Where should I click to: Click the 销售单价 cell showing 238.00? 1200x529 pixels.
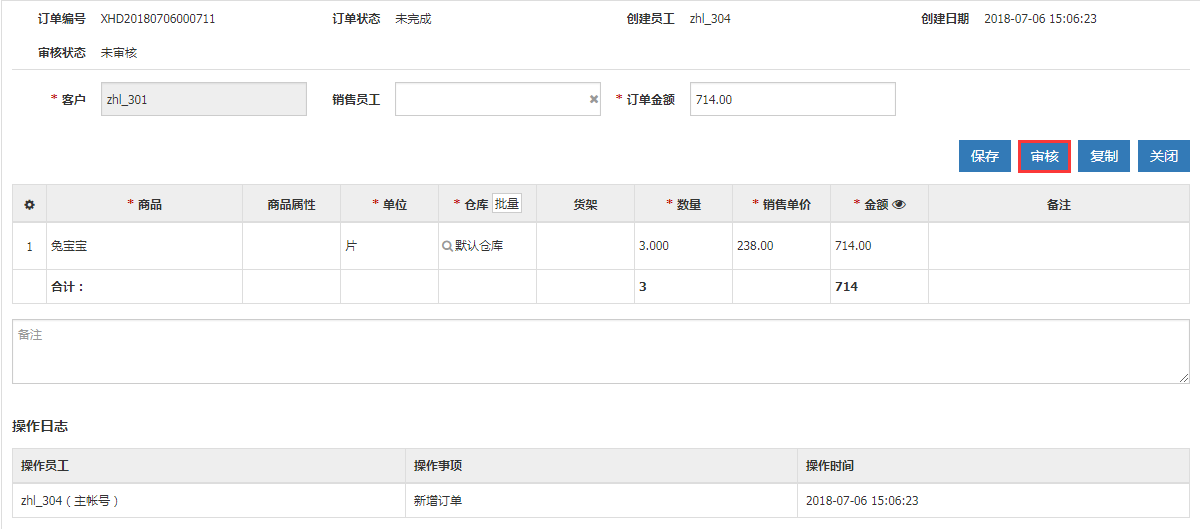click(781, 246)
